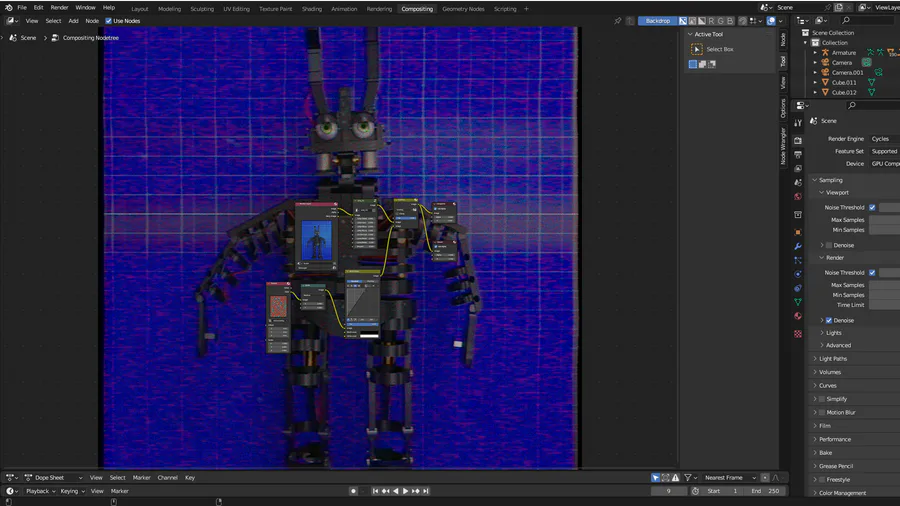This screenshot has width=900, height=506.
Task: Click the Select Box tool icon
Action: pos(697,49)
